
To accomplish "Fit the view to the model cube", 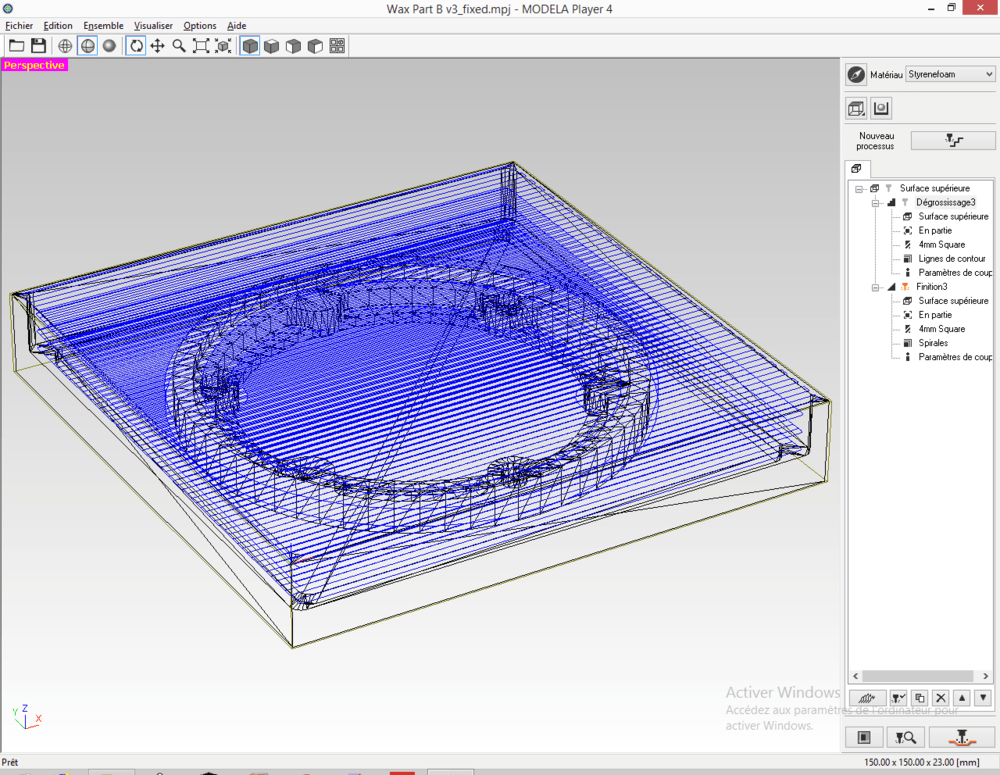I will click(223, 46).
